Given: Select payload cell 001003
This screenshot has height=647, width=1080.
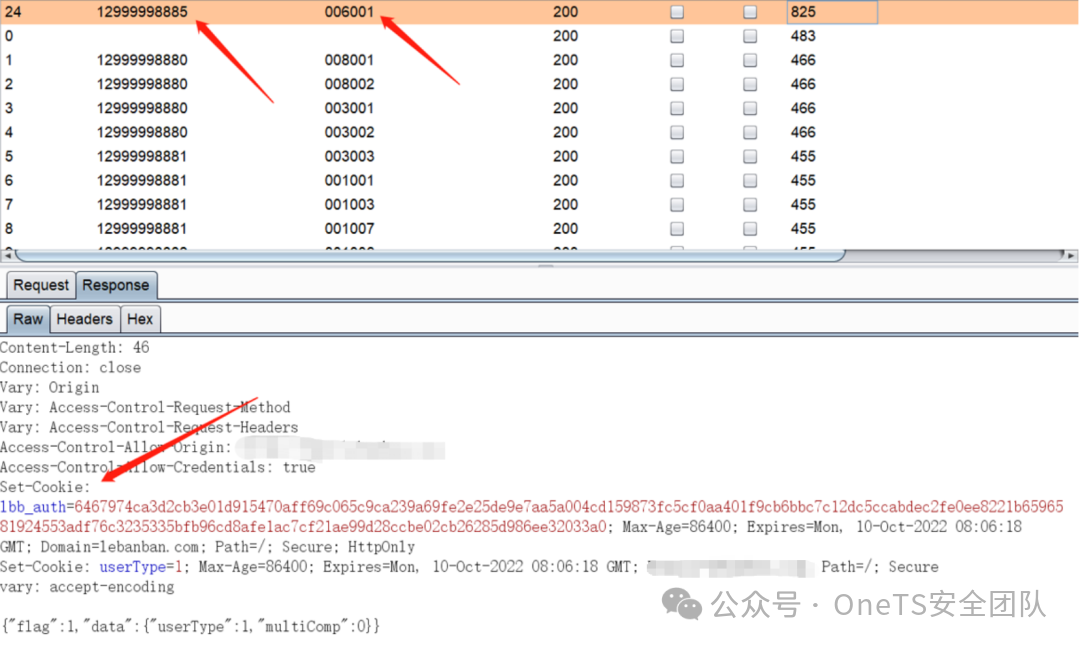Looking at the screenshot, I should click(349, 205).
